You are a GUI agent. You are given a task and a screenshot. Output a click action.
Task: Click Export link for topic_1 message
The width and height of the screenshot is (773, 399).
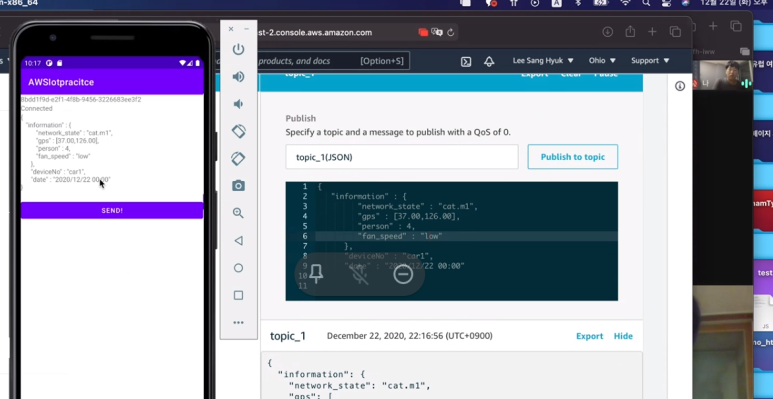[590, 336]
